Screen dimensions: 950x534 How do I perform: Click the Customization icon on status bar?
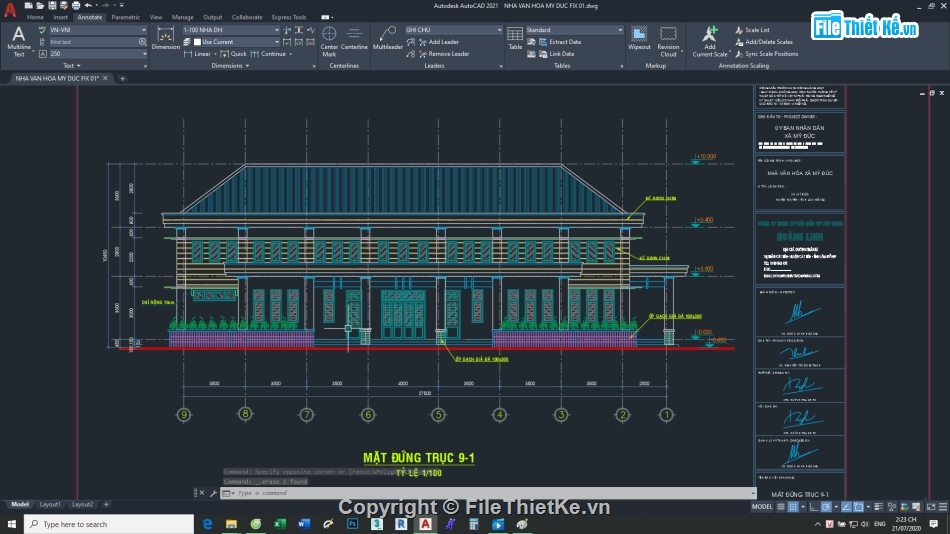point(943,507)
